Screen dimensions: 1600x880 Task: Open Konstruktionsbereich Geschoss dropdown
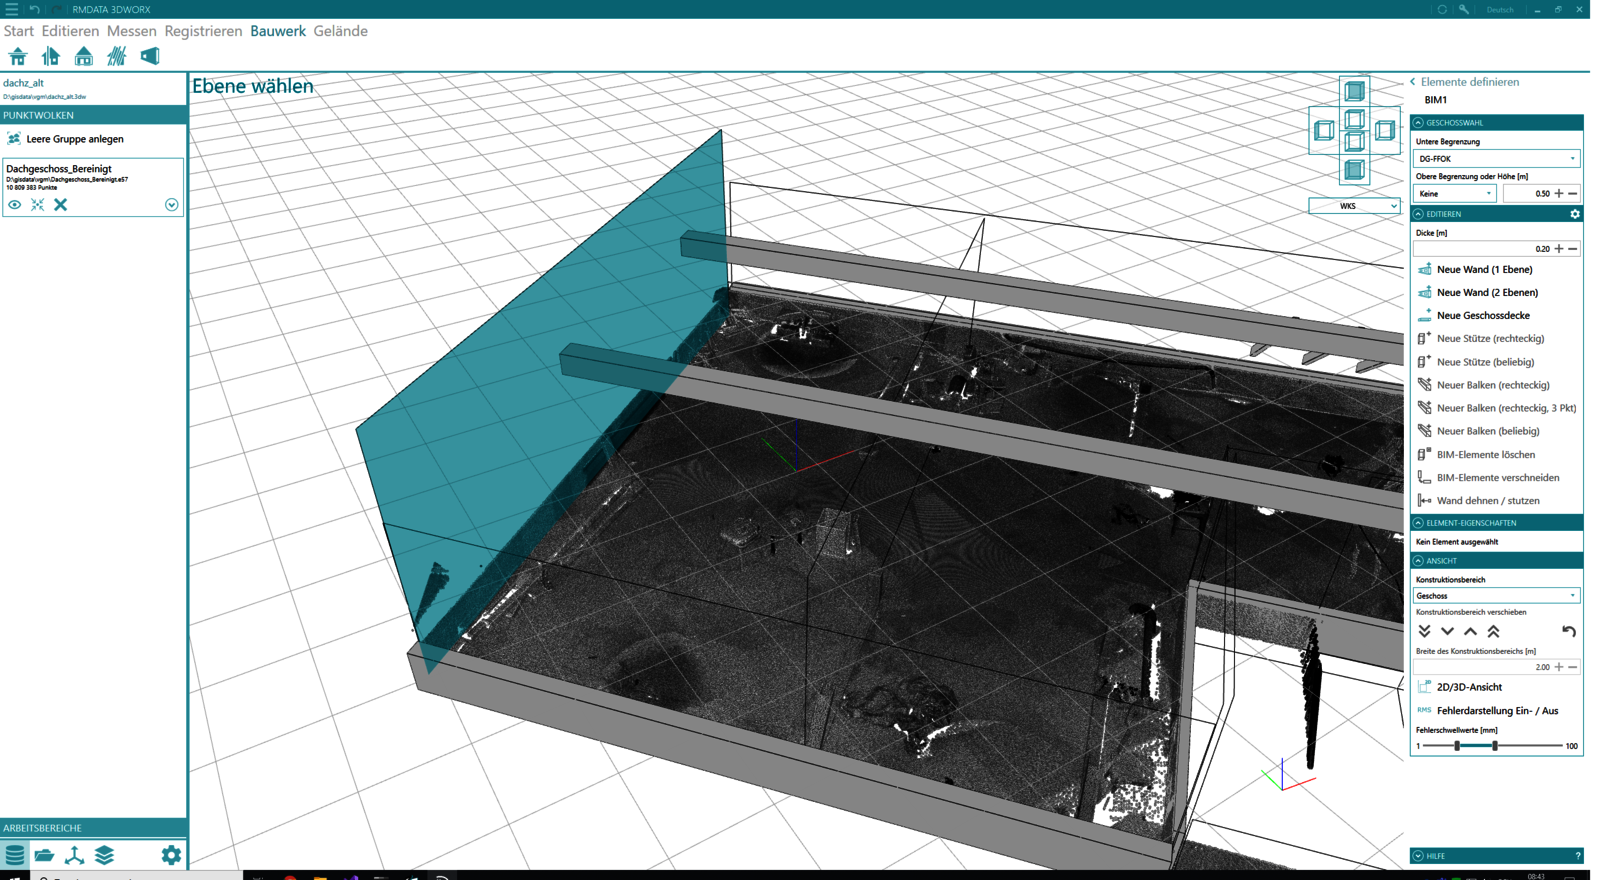tap(1496, 596)
